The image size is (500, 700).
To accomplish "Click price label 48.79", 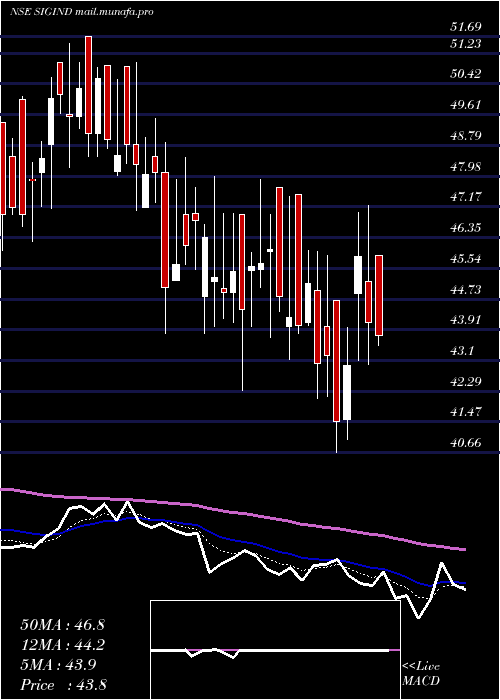I will (466, 136).
